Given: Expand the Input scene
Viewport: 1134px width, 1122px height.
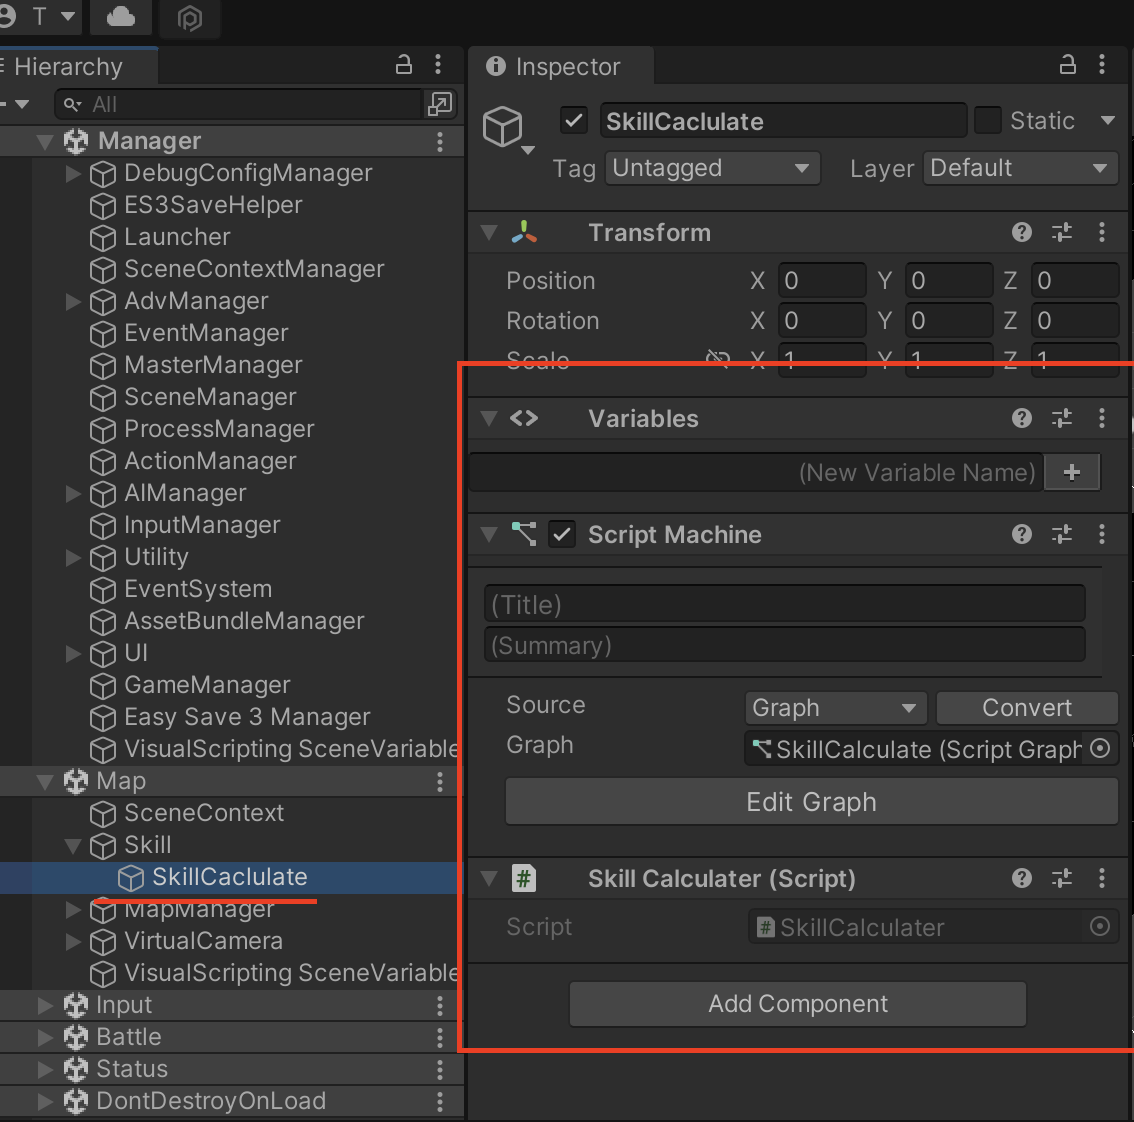Looking at the screenshot, I should 45,1005.
